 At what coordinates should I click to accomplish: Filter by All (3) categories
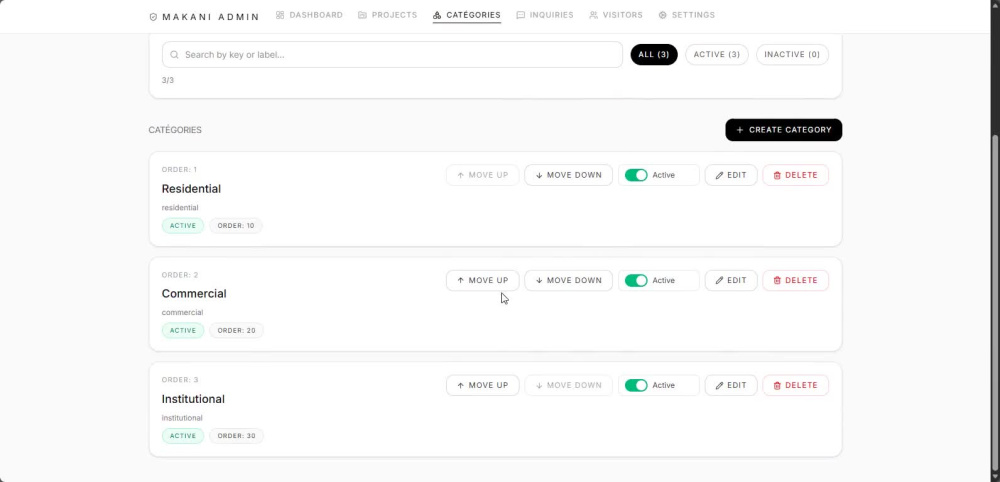click(x=654, y=55)
